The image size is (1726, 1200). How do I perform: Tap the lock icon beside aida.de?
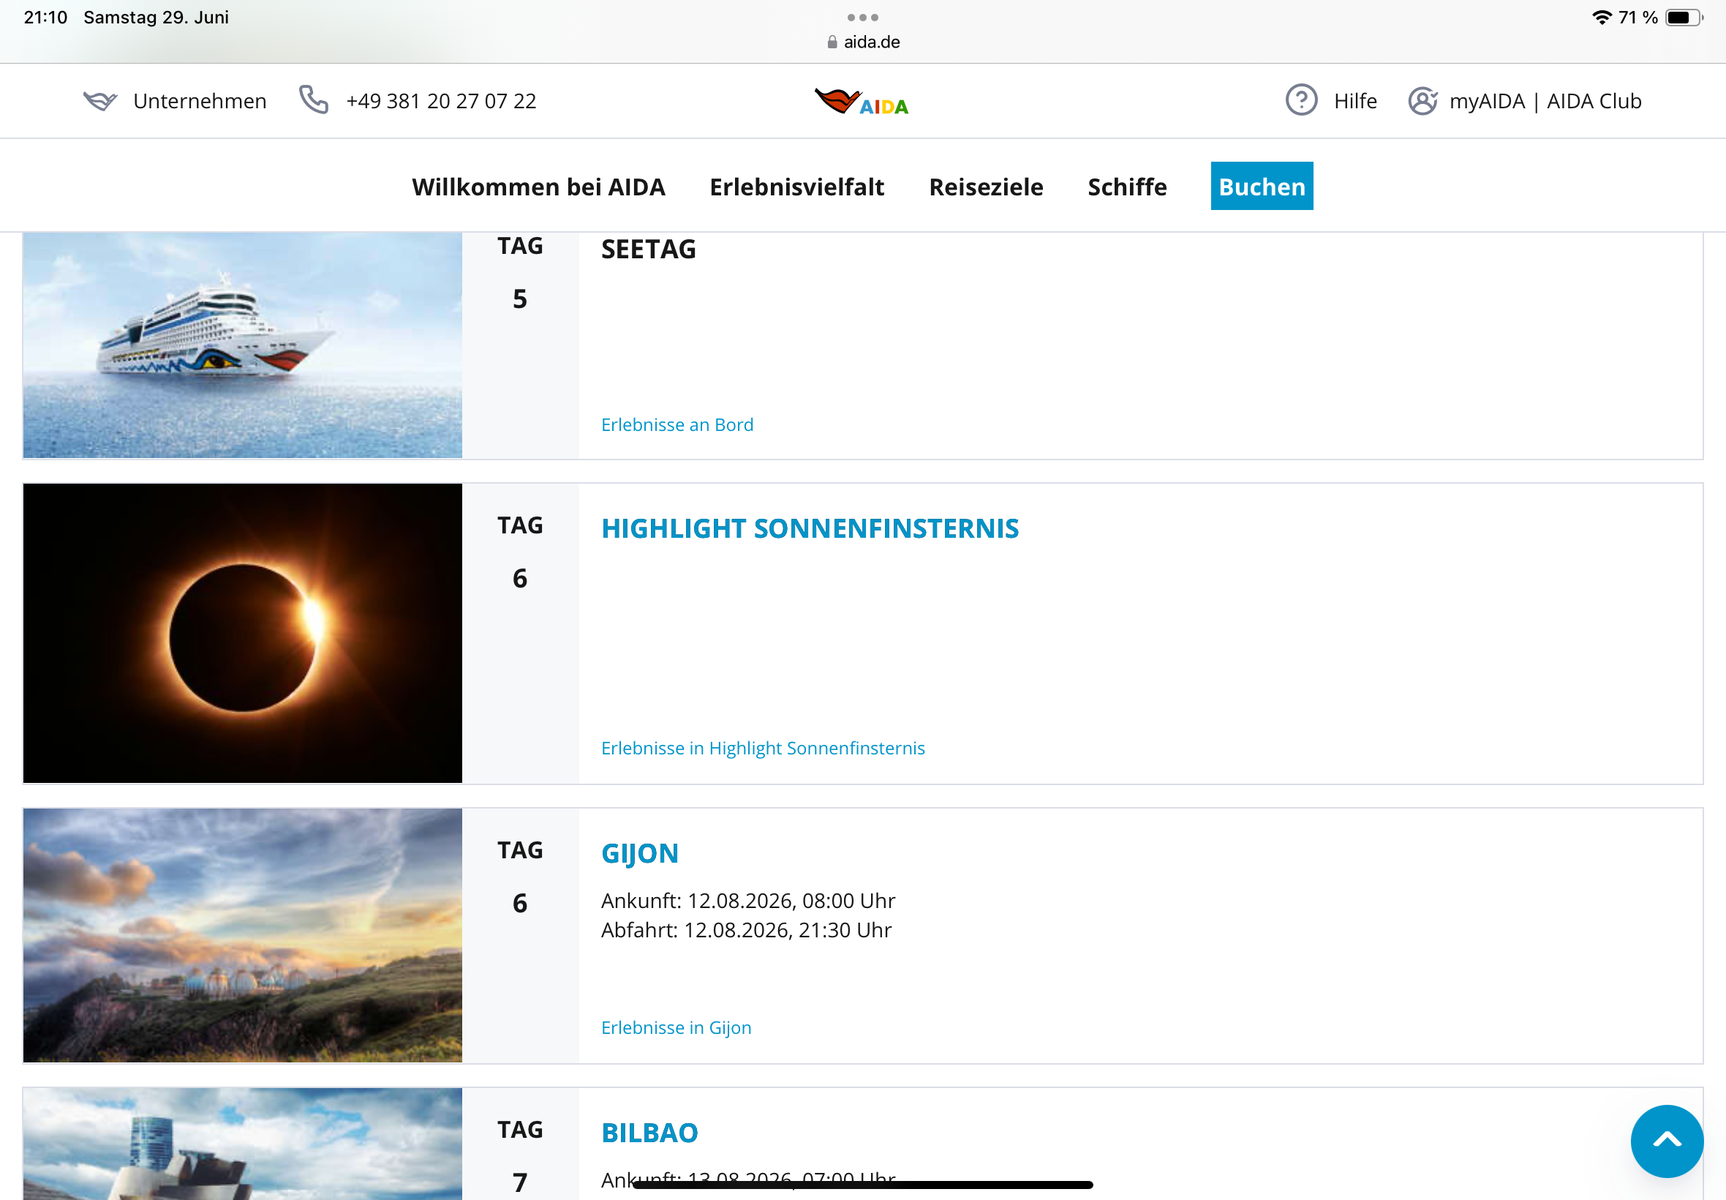point(832,42)
